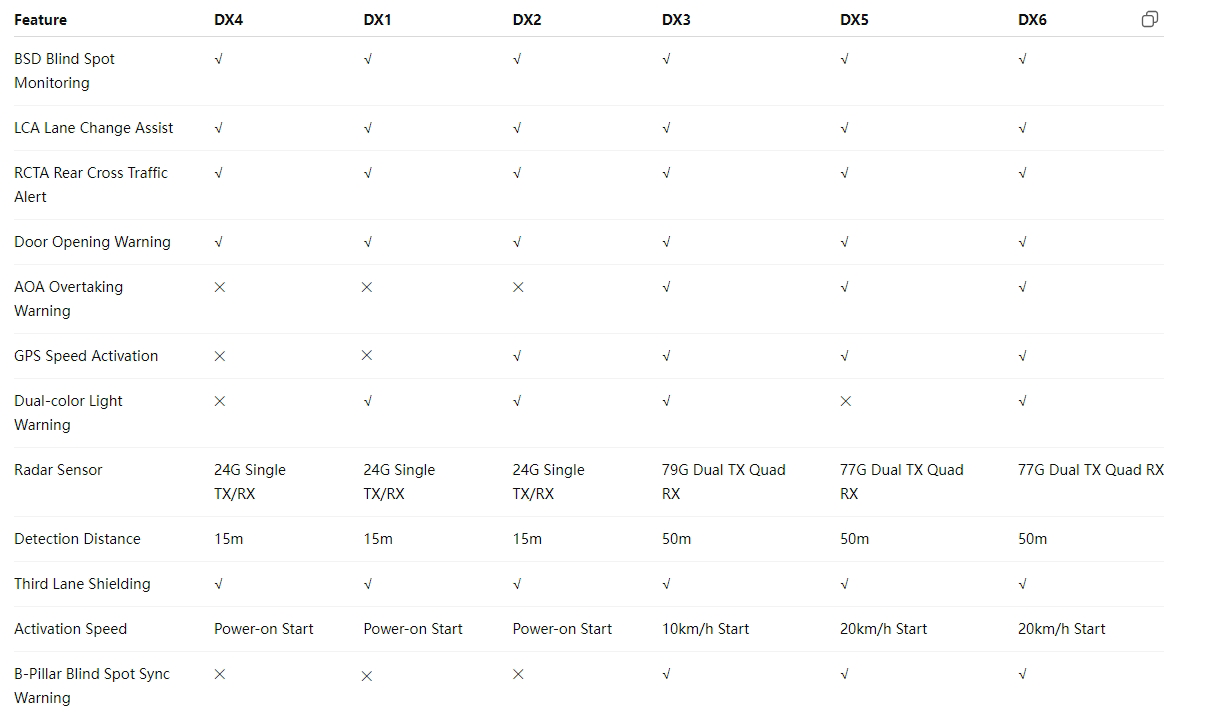The image size is (1207, 712).
Task: Select the LCA Lane Change Assist row label
Action: tap(94, 128)
